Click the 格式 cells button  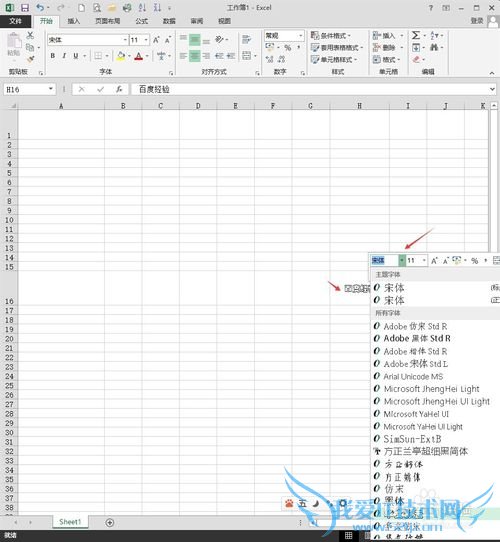pyautogui.click(x=387, y=59)
